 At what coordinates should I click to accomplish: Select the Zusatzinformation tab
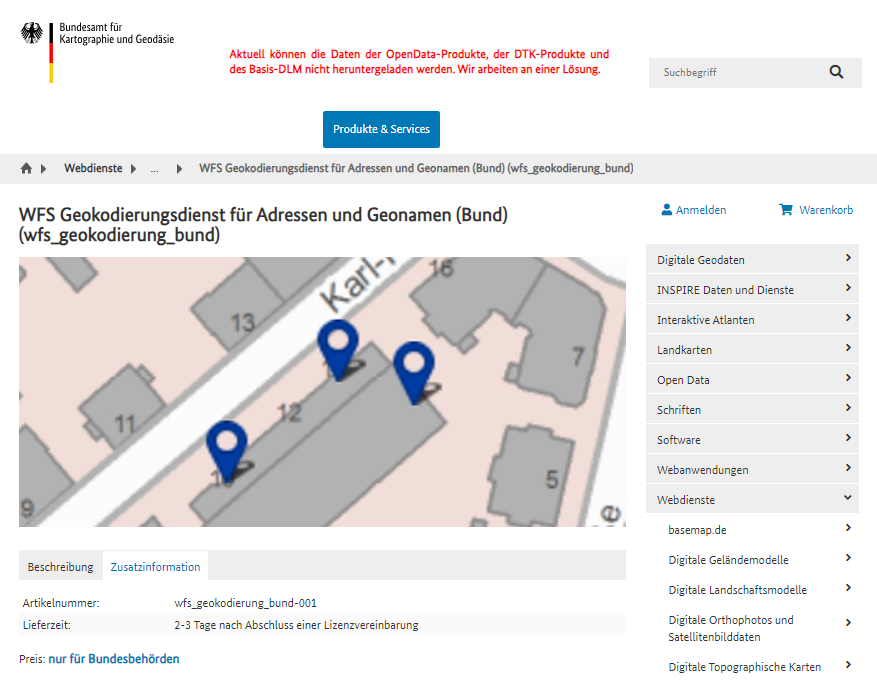(x=155, y=567)
